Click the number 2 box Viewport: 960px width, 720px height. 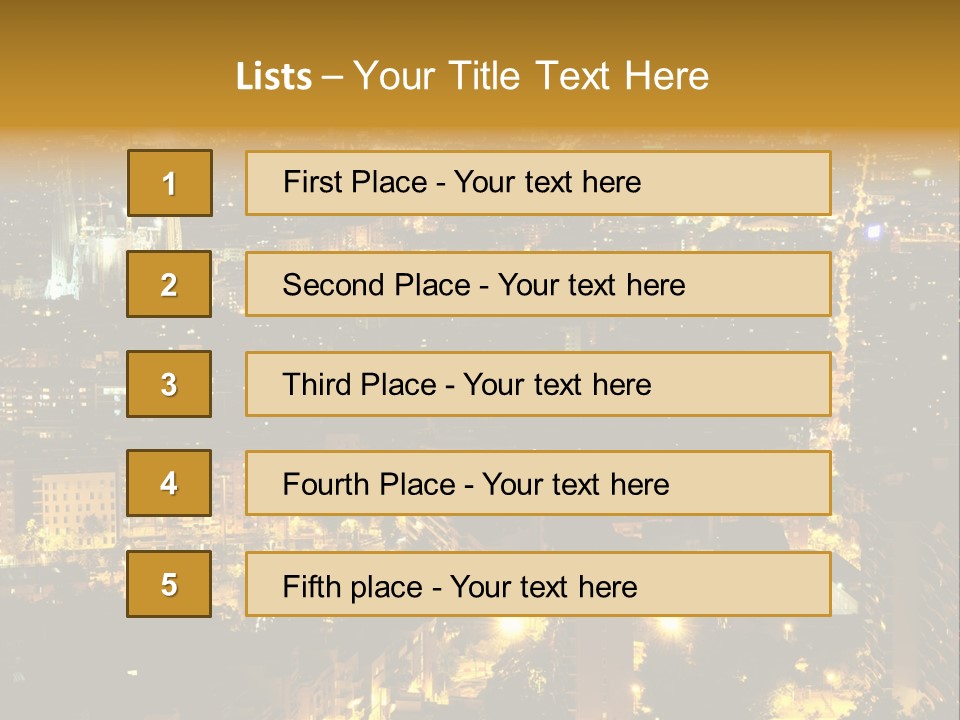pyautogui.click(x=169, y=284)
